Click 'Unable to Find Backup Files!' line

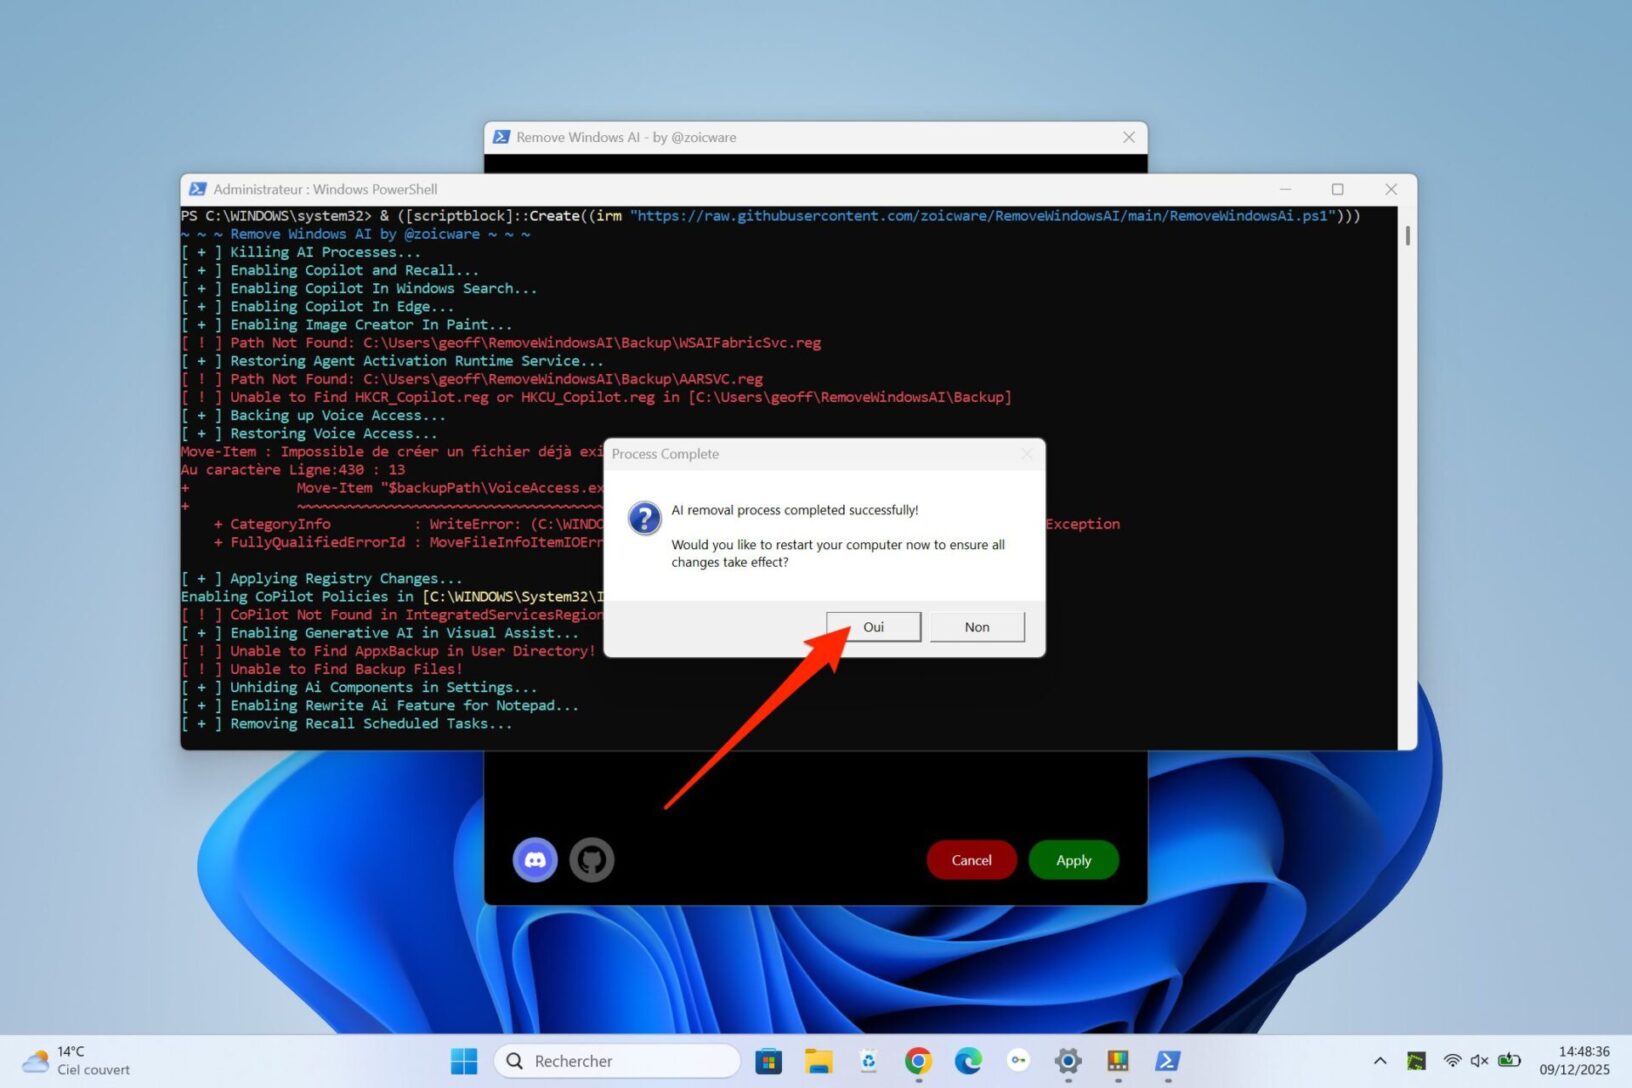[x=321, y=669]
